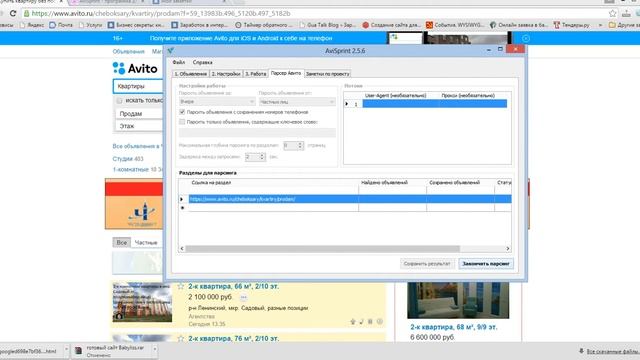The image size is (640, 360).
Task: Click the Сохранить результат button
Action: coord(427,264)
